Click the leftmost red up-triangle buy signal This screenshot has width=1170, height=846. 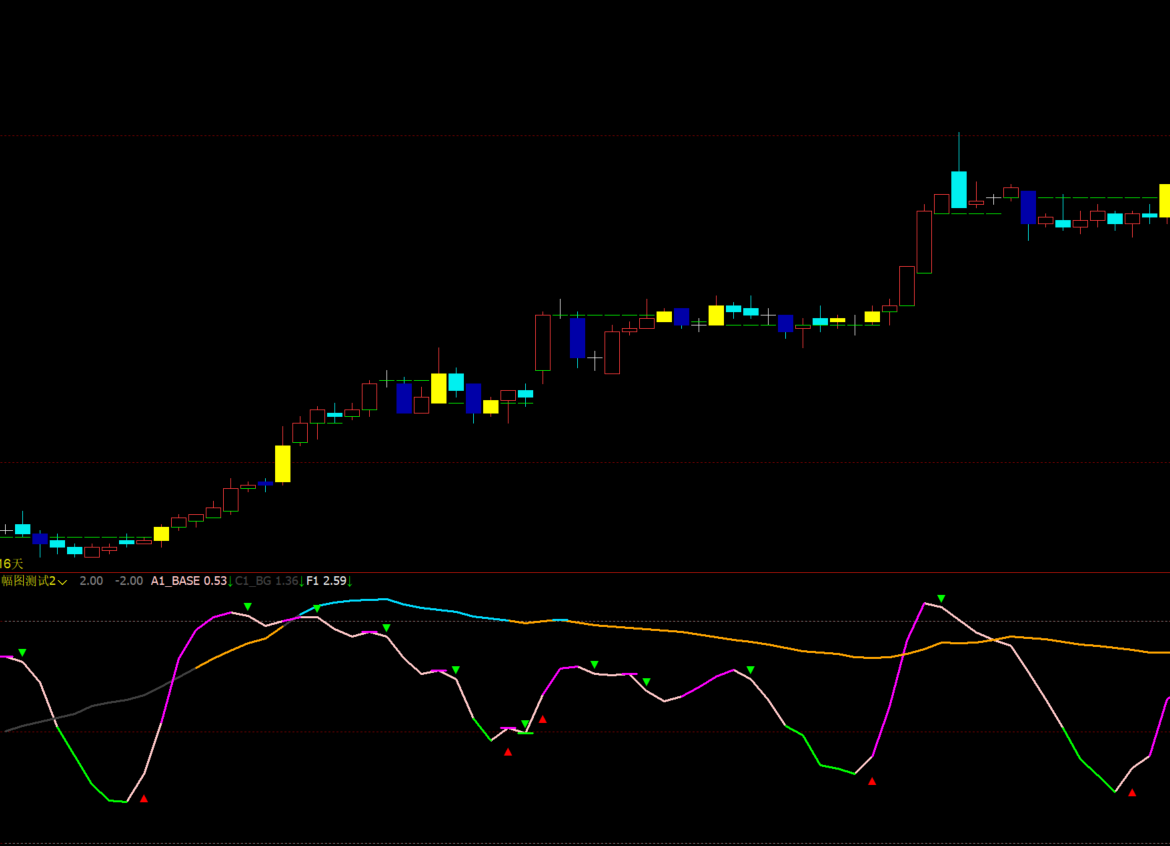point(144,798)
